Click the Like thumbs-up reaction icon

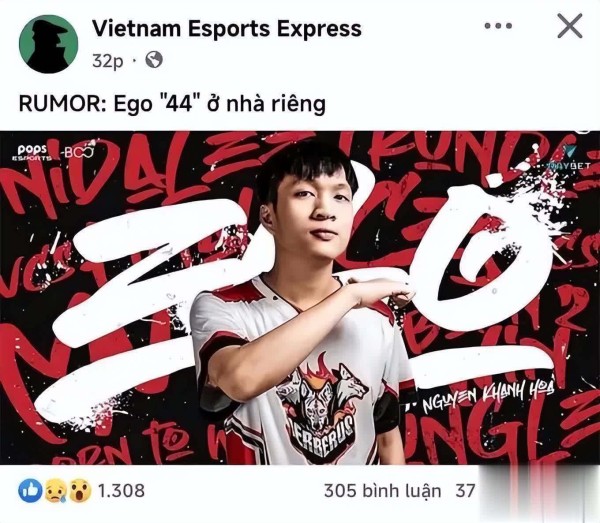click(x=30, y=490)
